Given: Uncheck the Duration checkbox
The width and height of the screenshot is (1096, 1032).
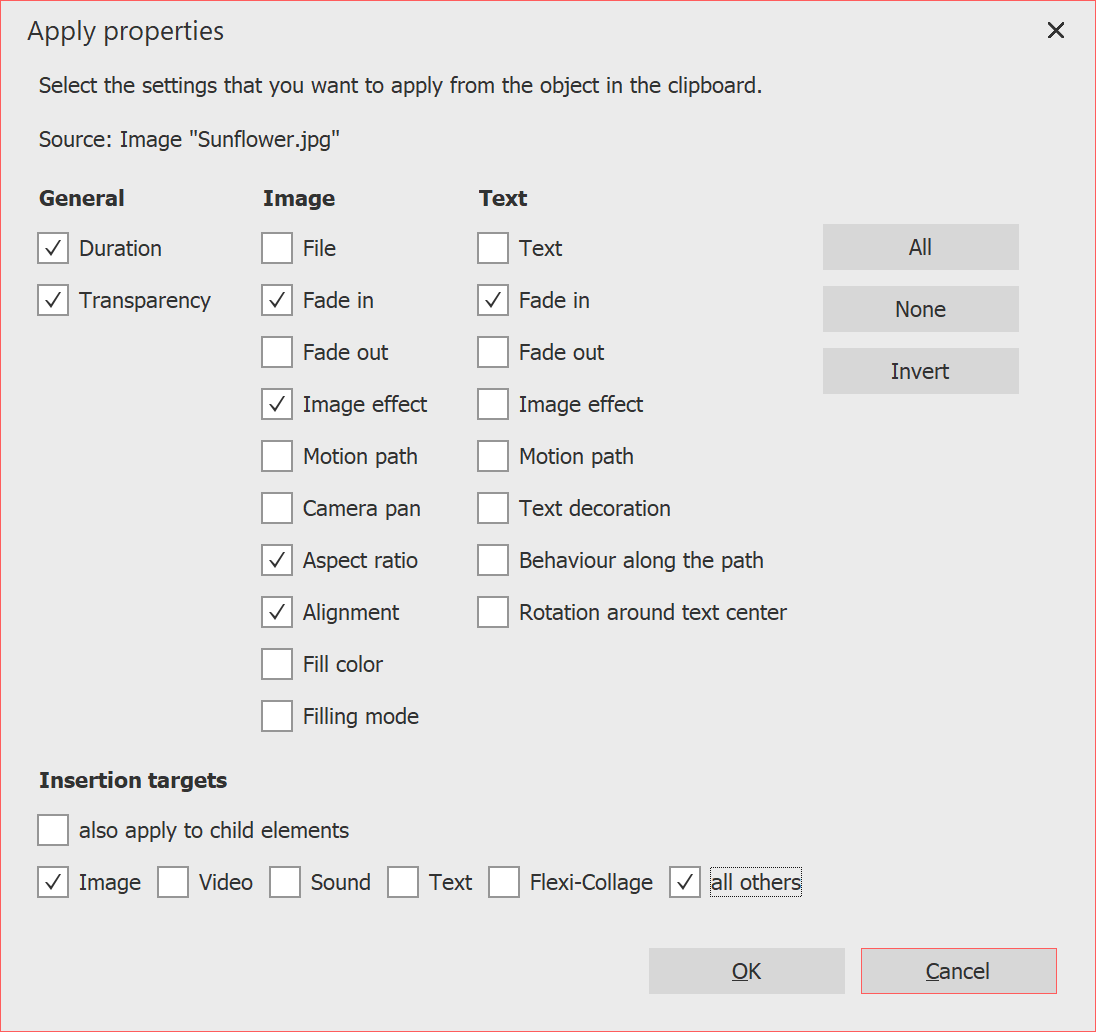Looking at the screenshot, I should tap(53, 248).
